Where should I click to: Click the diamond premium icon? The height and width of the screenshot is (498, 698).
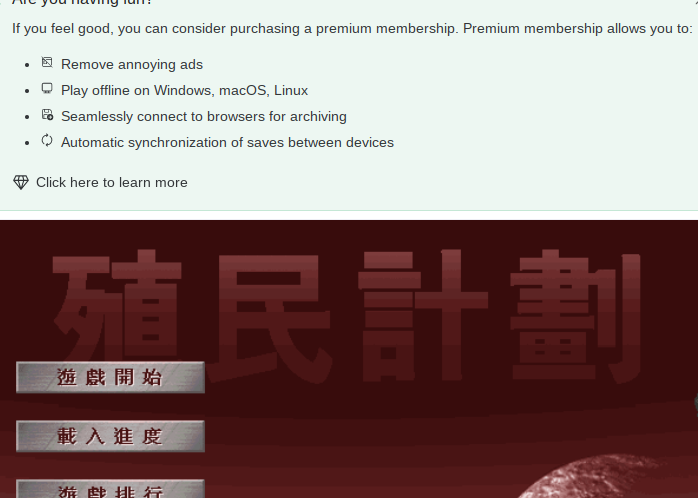click(x=21, y=182)
